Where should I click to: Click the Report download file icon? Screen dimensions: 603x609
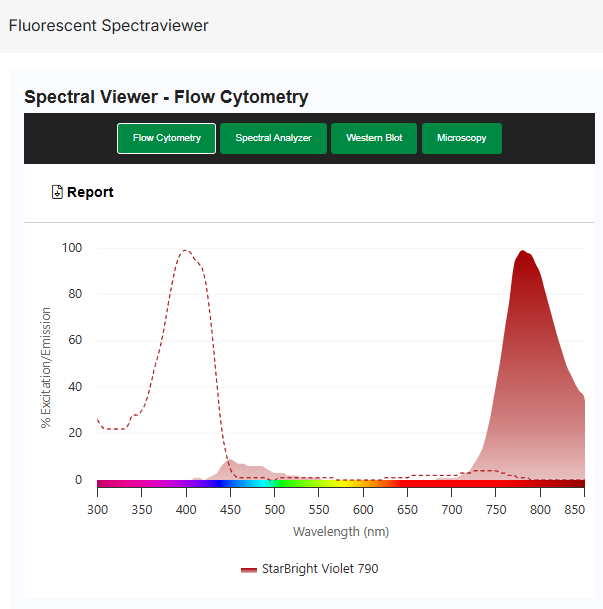pyautogui.click(x=57, y=192)
